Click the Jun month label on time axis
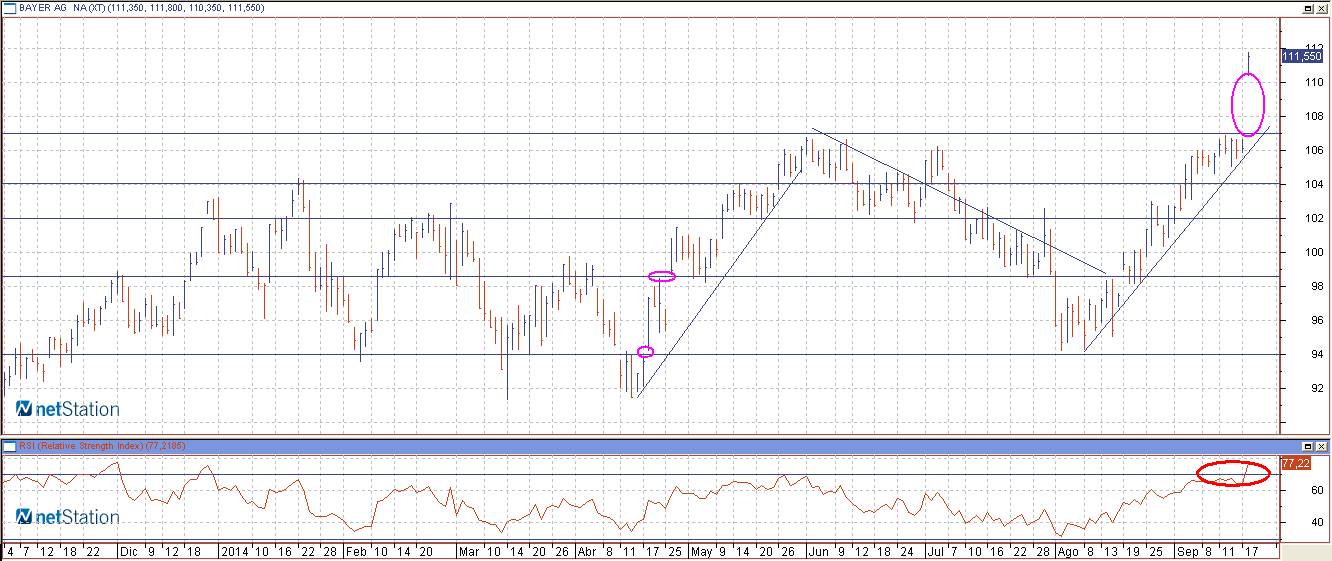1332x561 pixels. coord(817,551)
